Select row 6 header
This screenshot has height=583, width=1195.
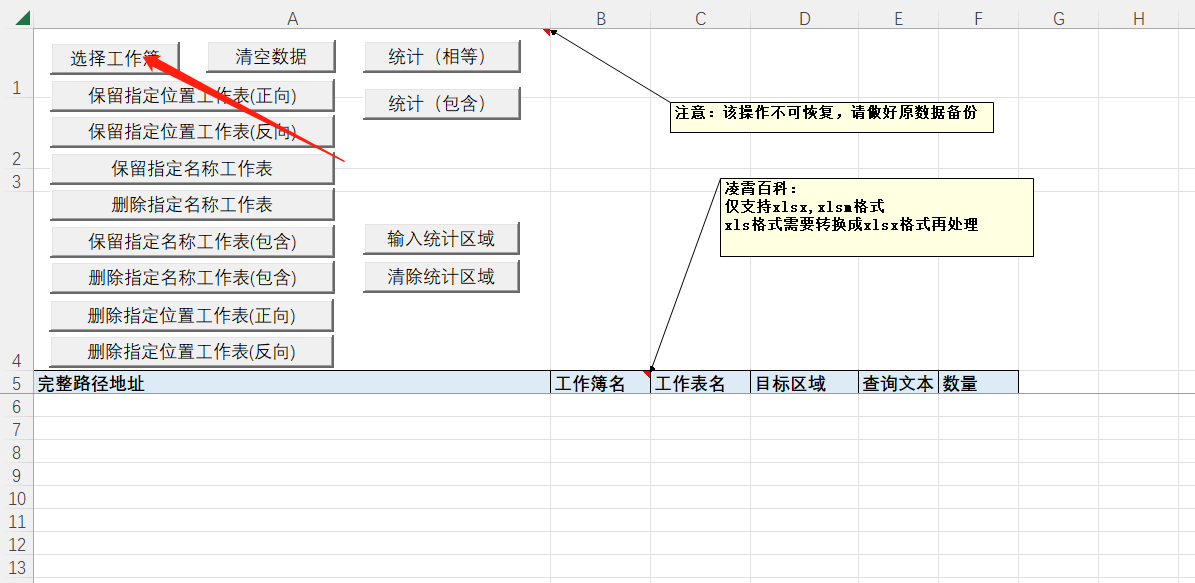tap(17, 406)
